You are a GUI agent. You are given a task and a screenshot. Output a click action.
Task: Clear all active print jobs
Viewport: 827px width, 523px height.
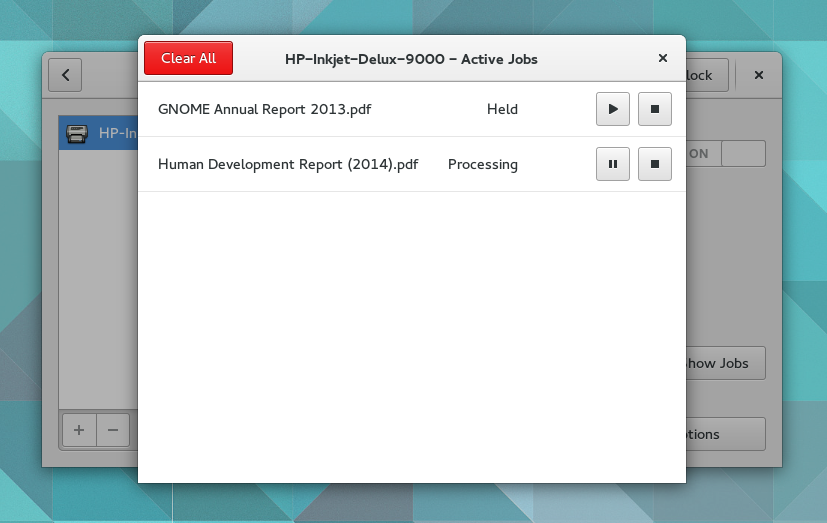pos(188,58)
